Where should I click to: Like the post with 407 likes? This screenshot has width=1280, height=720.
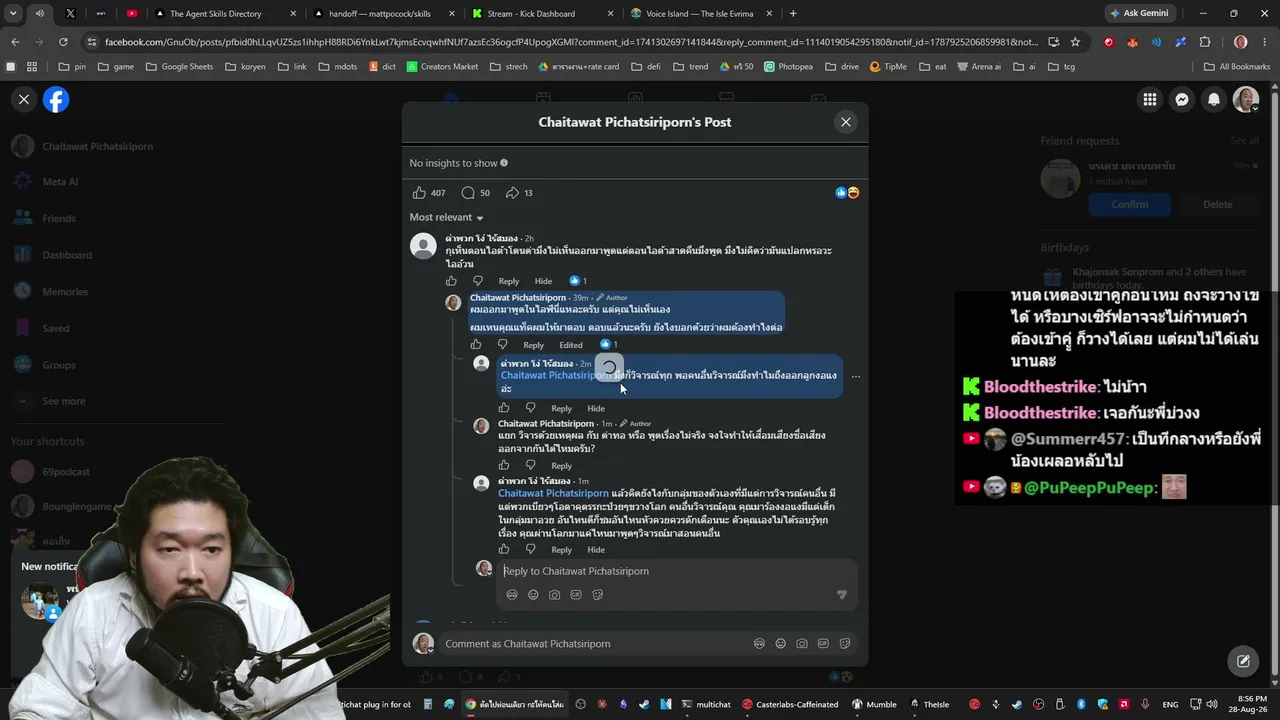click(x=419, y=193)
